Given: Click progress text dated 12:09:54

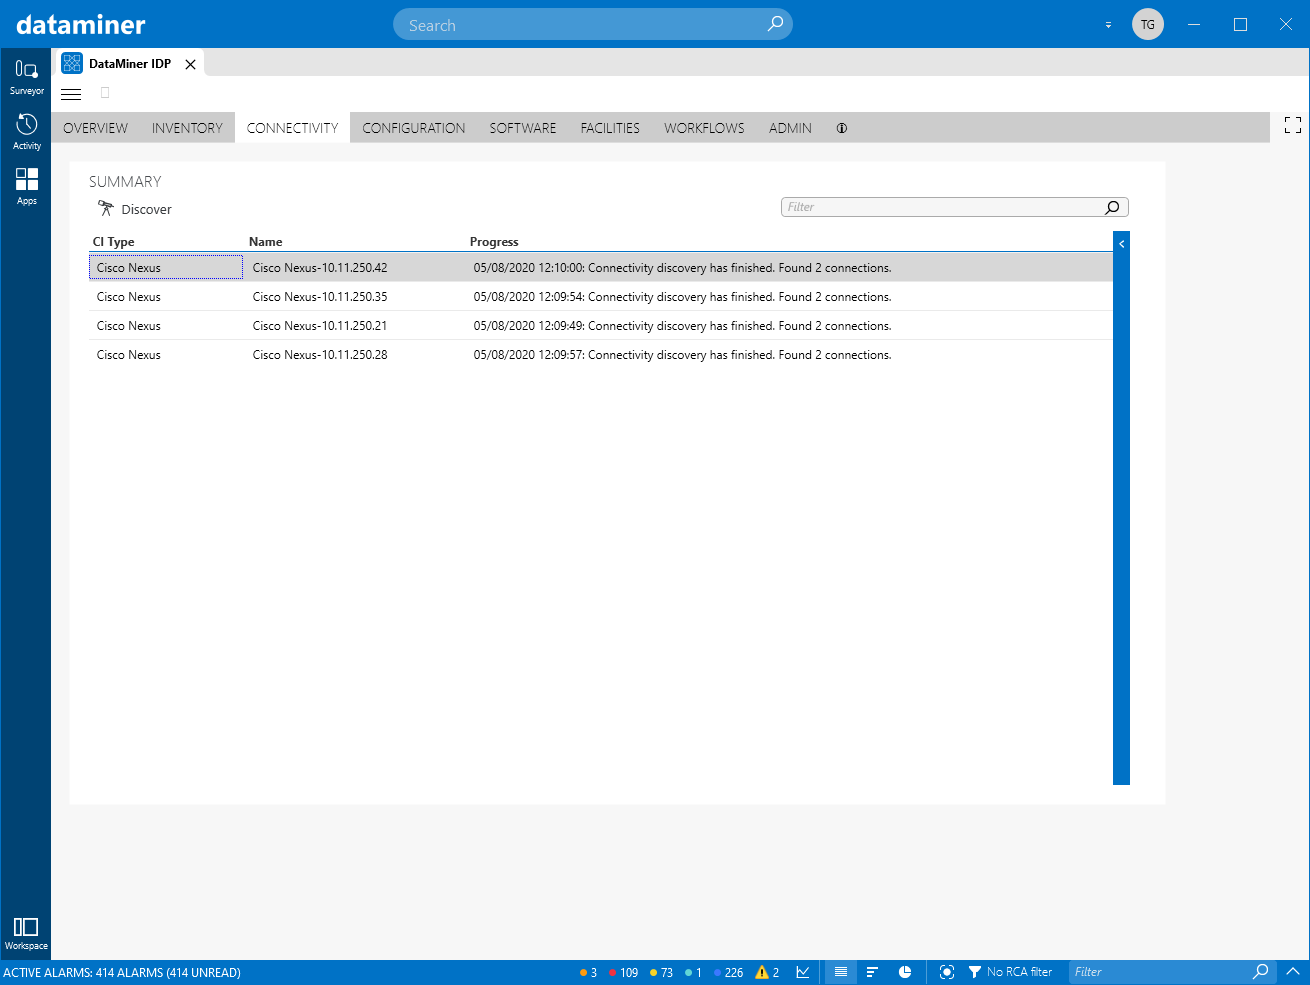Looking at the screenshot, I should point(682,297).
